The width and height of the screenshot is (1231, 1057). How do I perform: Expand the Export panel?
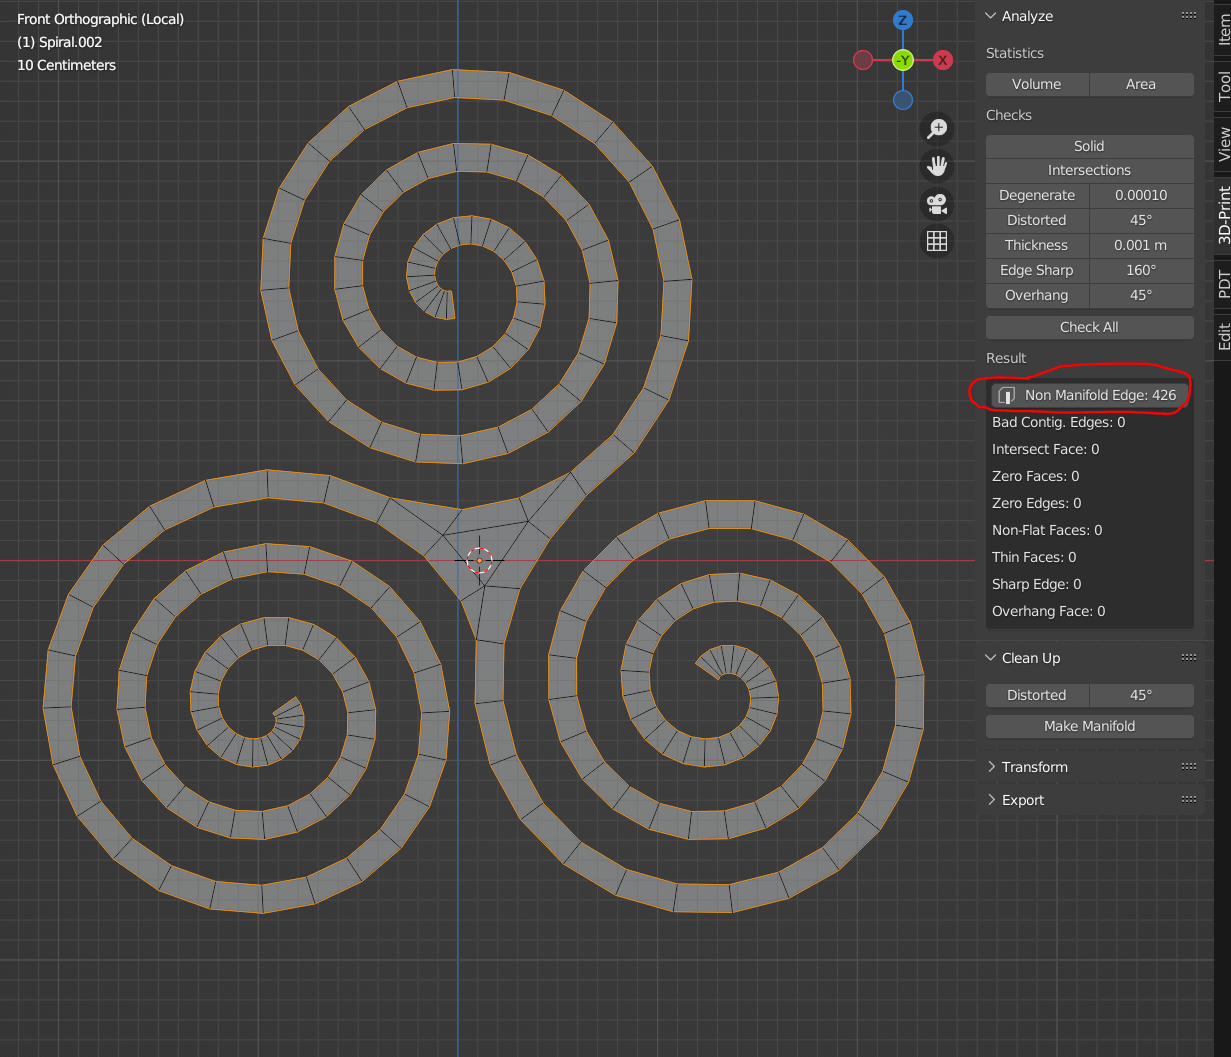(x=1023, y=799)
